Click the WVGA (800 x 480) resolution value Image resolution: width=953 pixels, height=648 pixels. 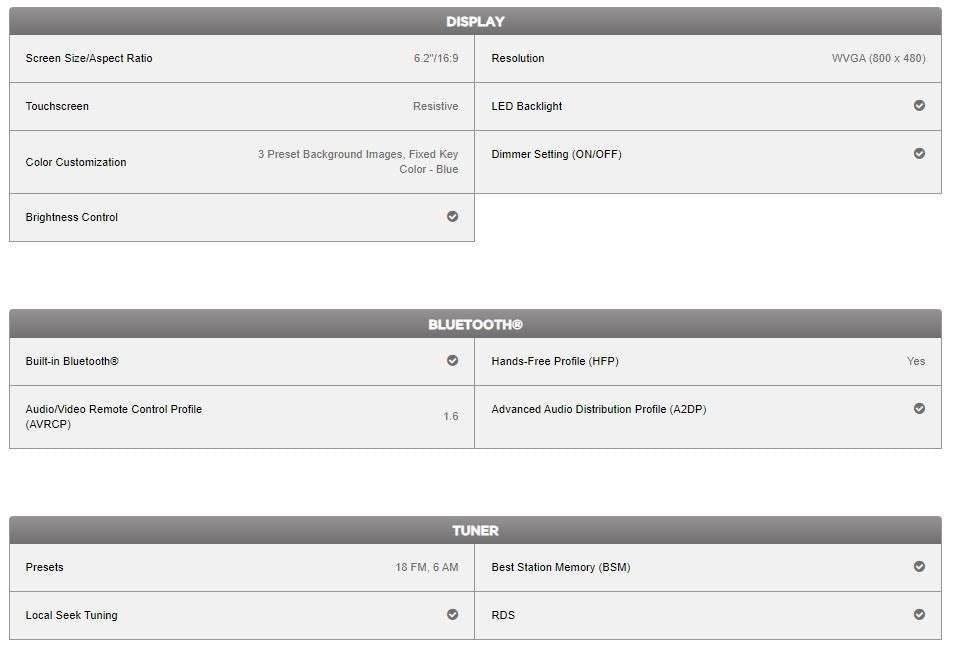click(878, 58)
